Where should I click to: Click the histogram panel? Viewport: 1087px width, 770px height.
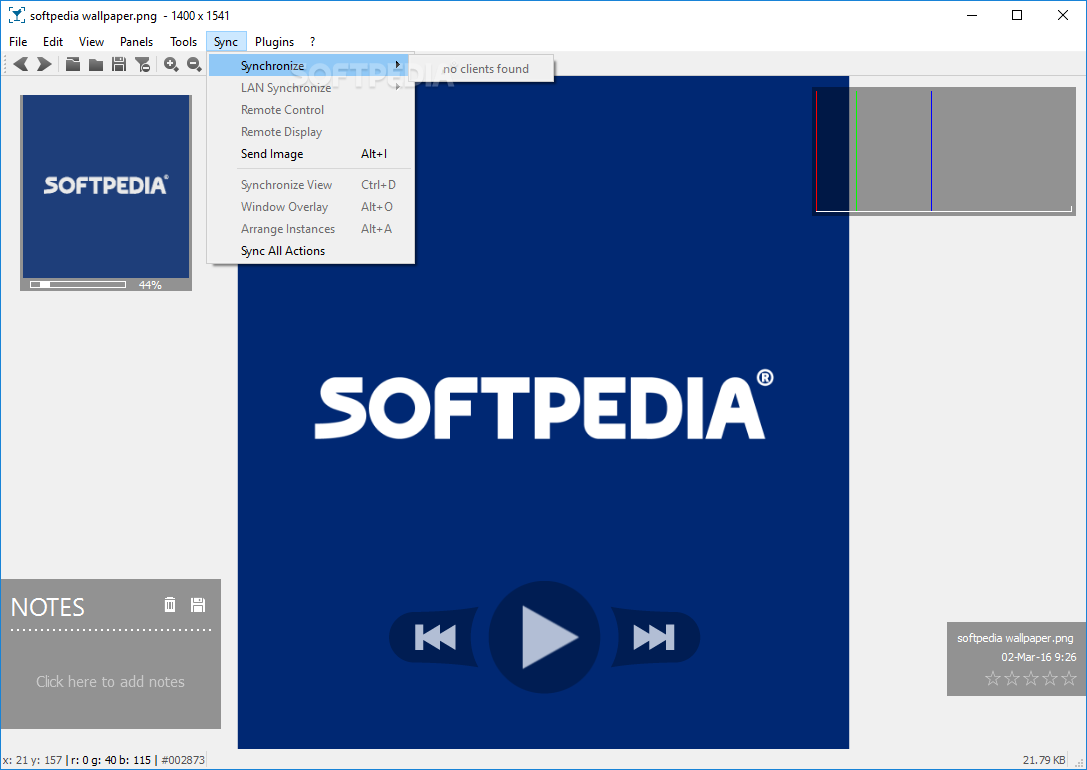point(944,151)
